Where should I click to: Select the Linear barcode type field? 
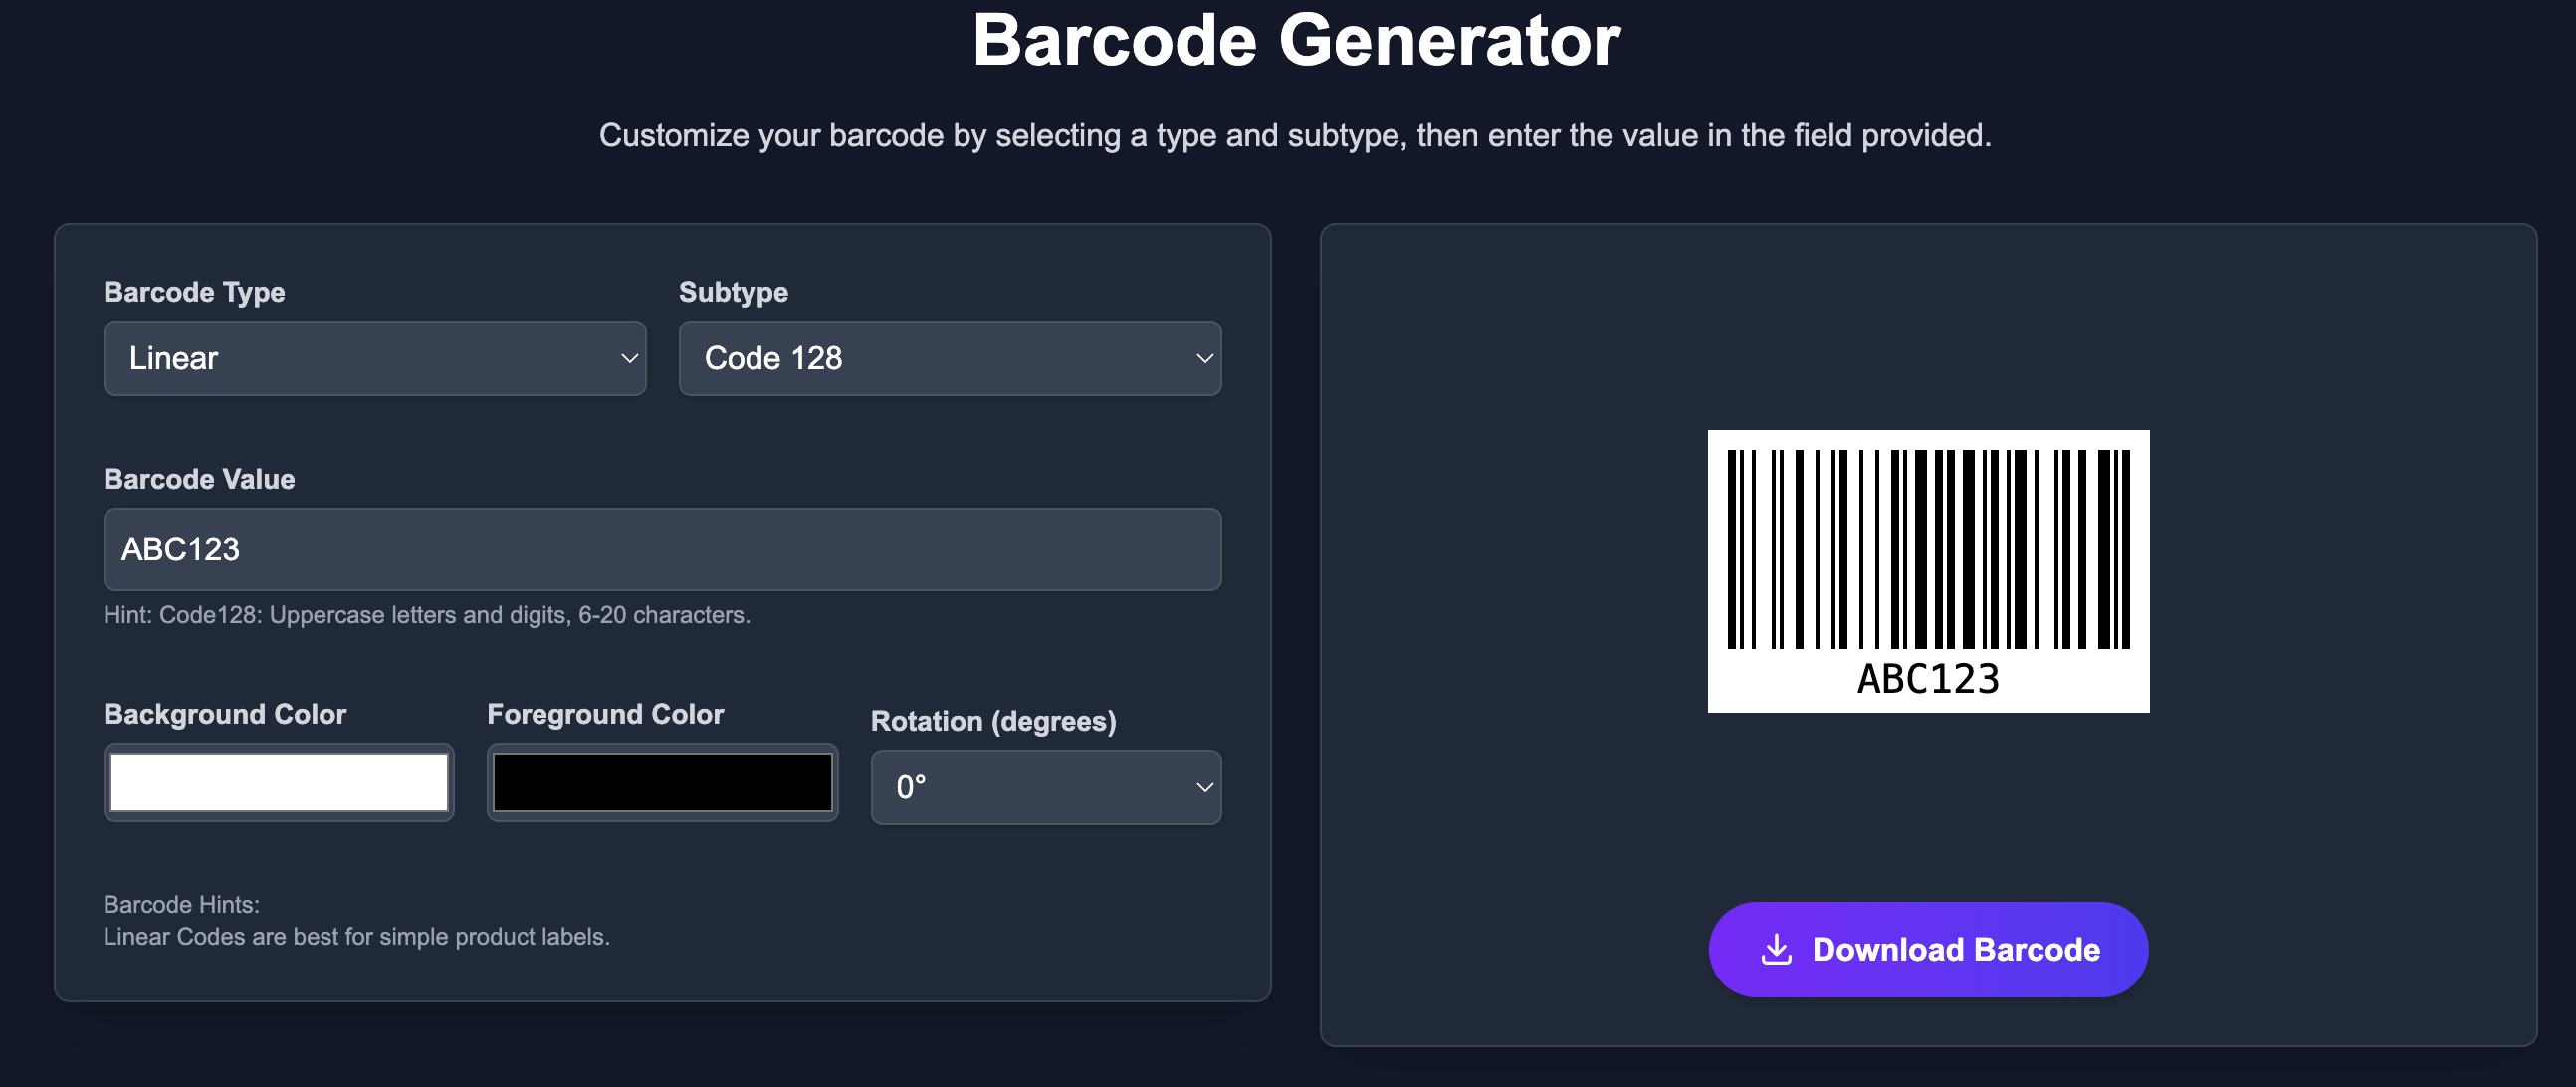coord(374,358)
